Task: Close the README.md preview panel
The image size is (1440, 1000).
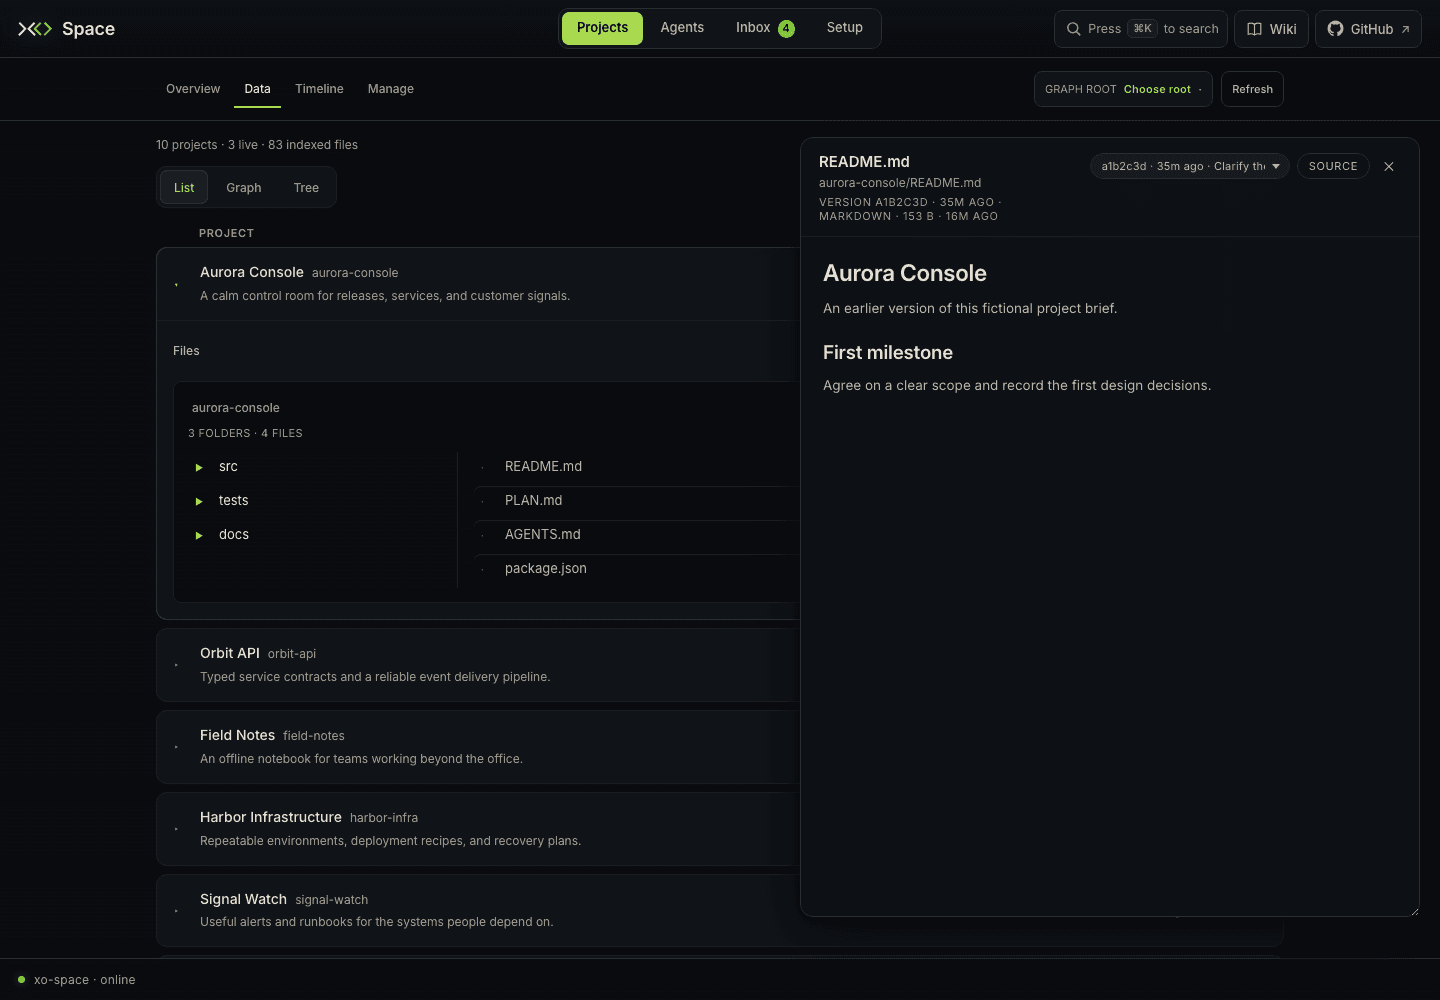Action: (x=1389, y=167)
